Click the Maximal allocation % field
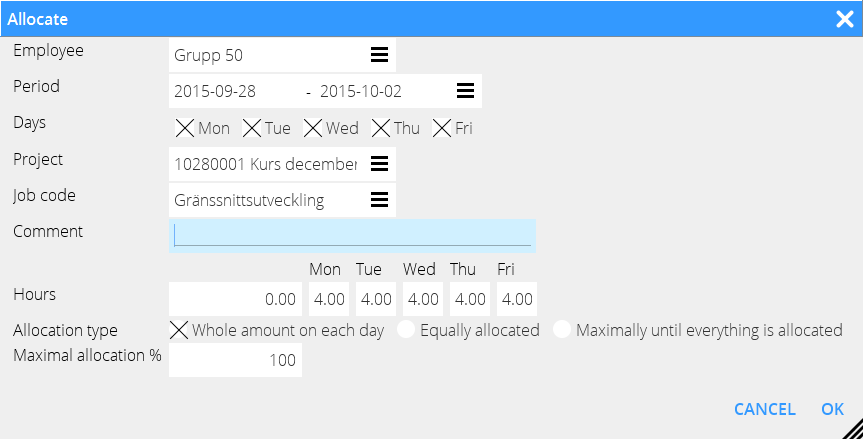 tap(236, 360)
